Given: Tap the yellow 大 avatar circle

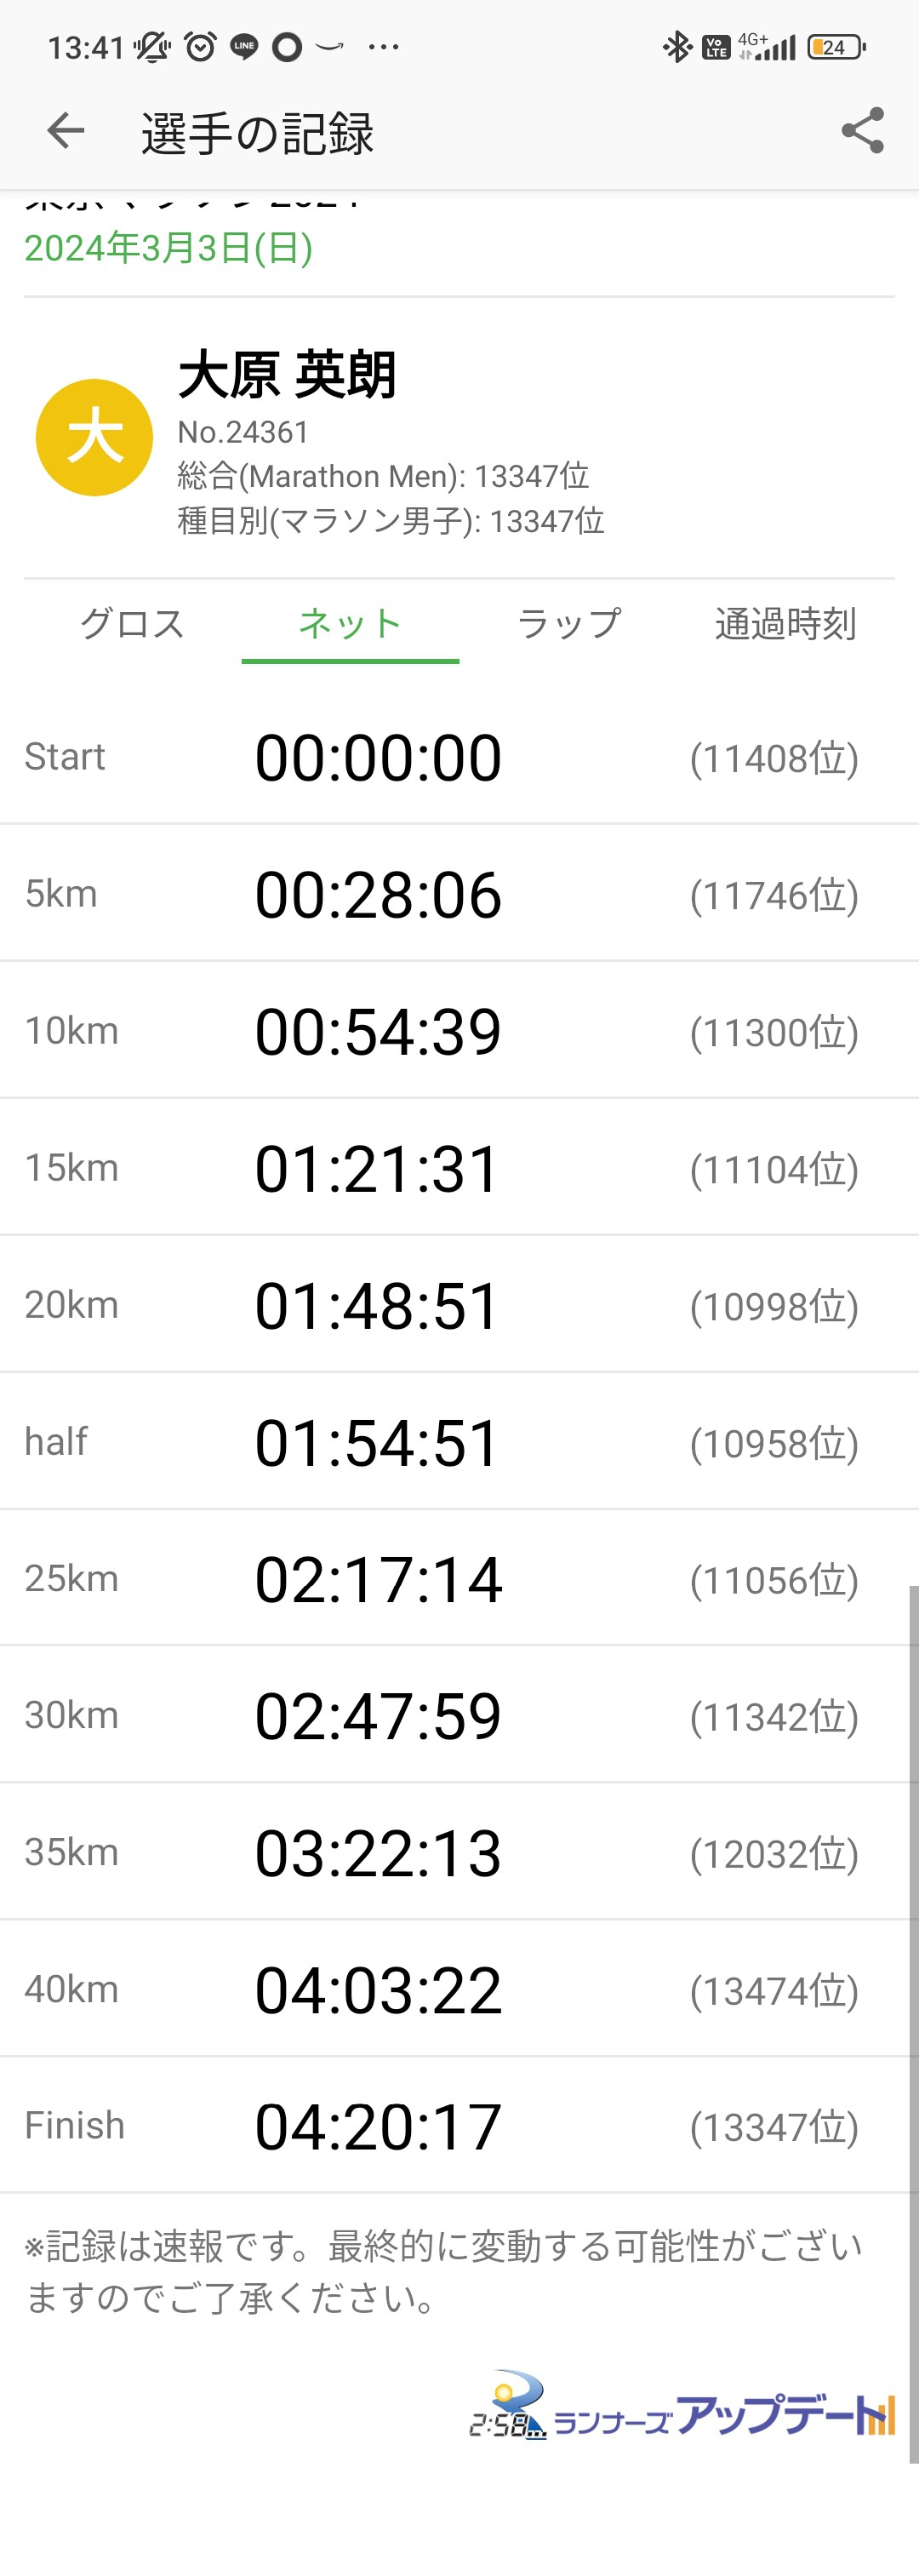Looking at the screenshot, I should pyautogui.click(x=94, y=438).
